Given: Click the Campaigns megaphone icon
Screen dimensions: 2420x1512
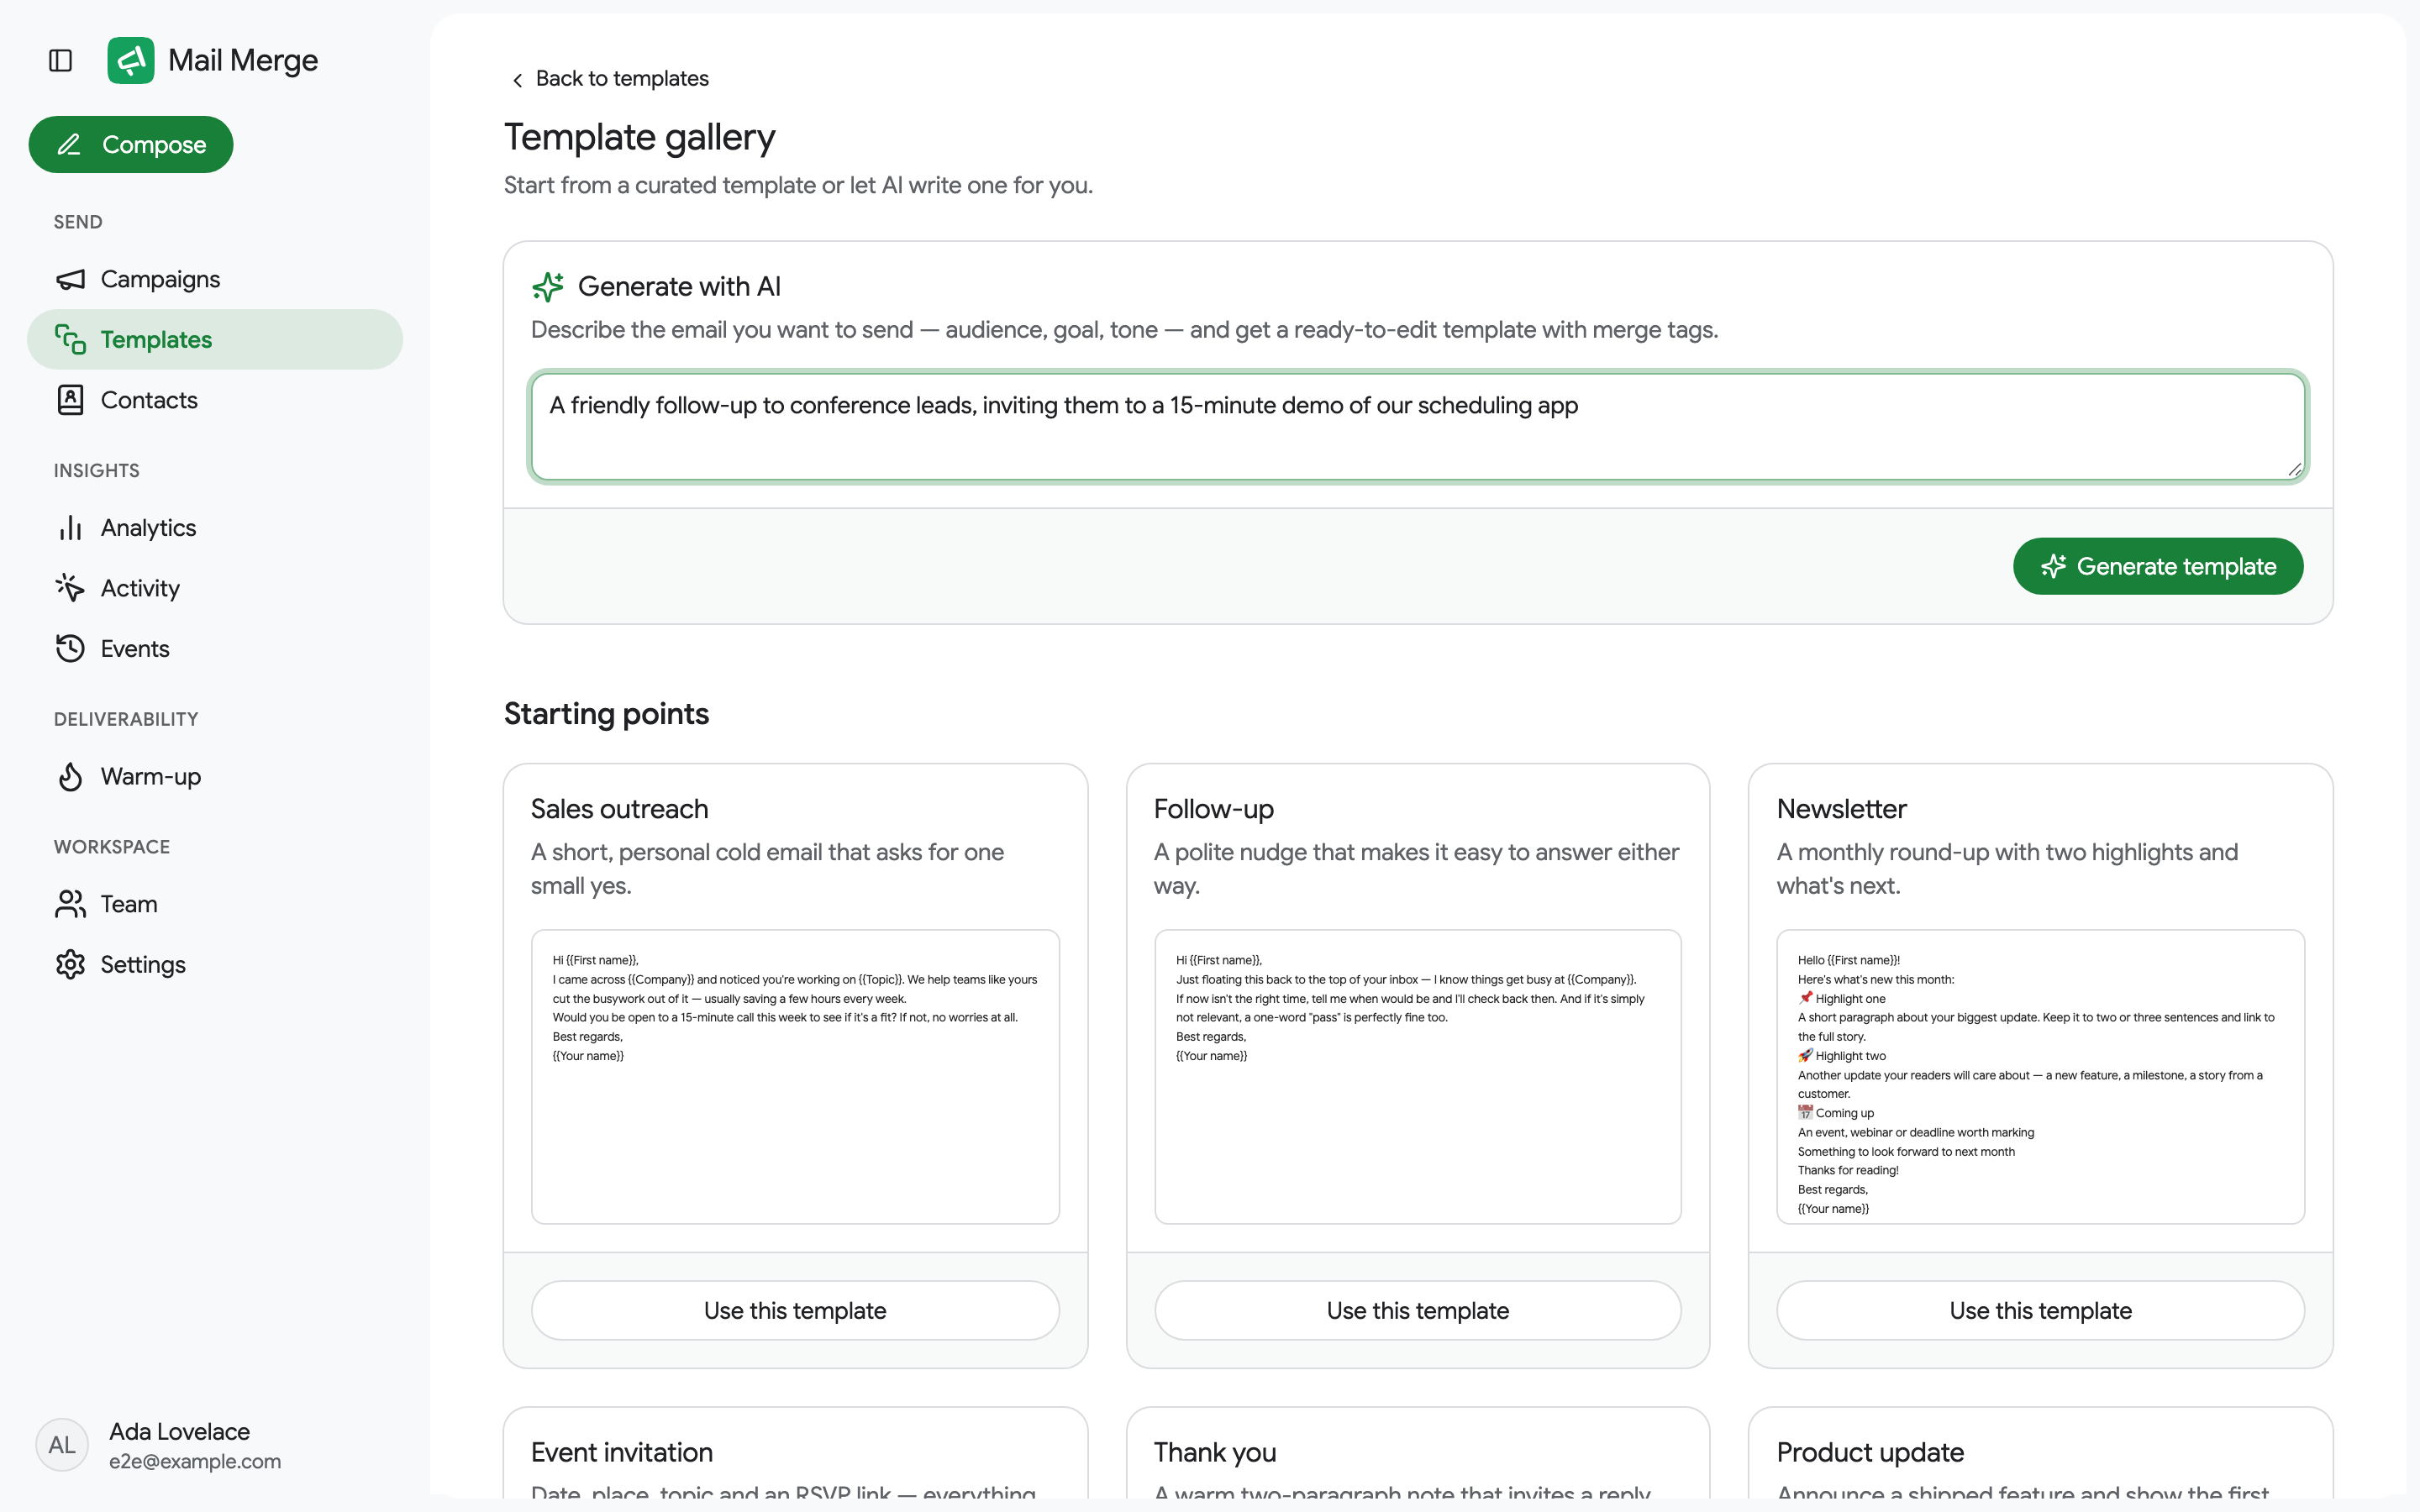Looking at the screenshot, I should [70, 279].
